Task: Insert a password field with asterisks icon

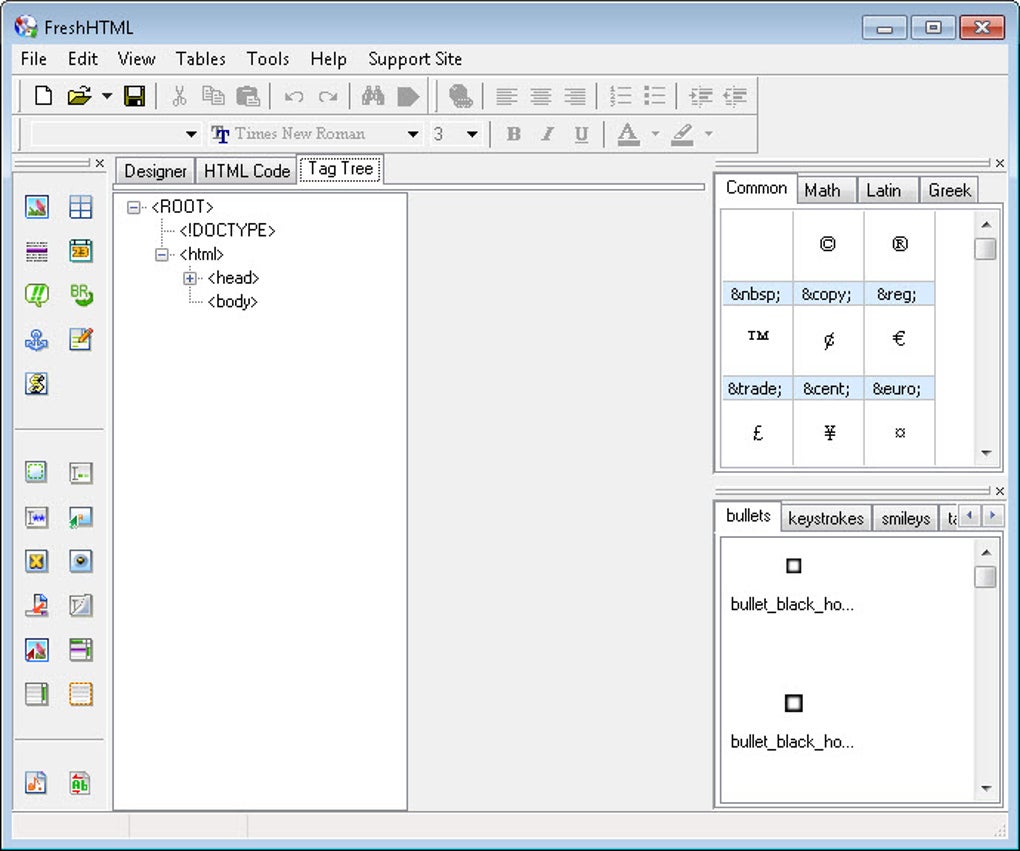Action: [x=36, y=517]
